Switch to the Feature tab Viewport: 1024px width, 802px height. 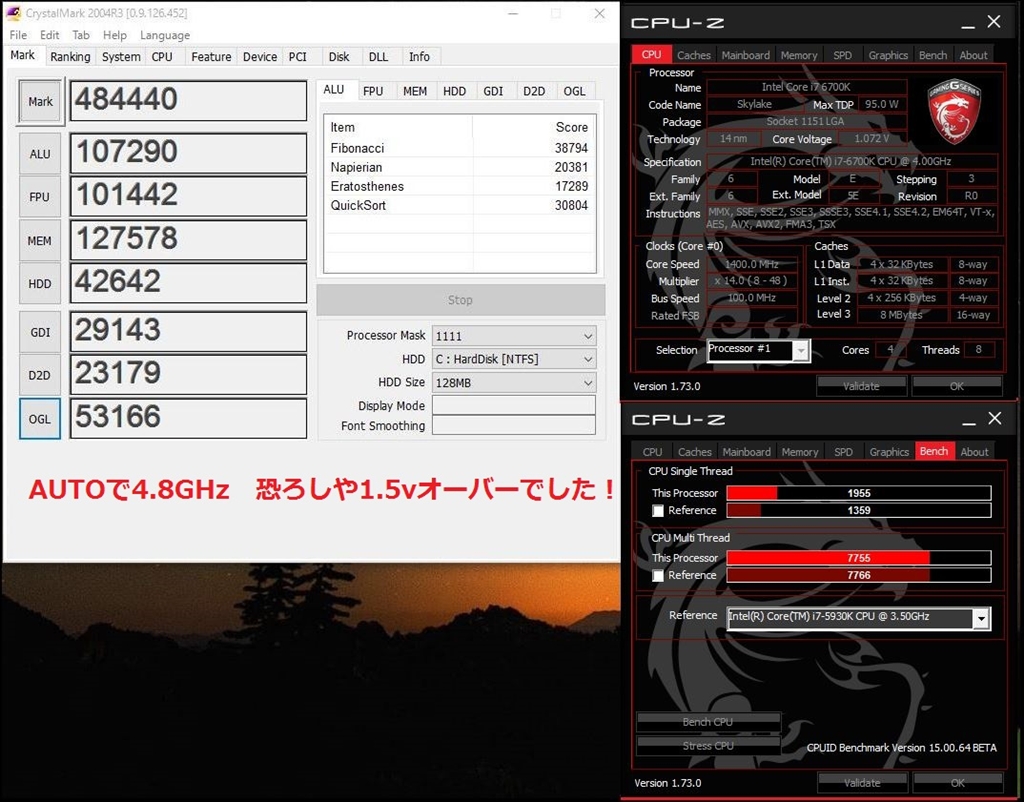pyautogui.click(x=211, y=57)
